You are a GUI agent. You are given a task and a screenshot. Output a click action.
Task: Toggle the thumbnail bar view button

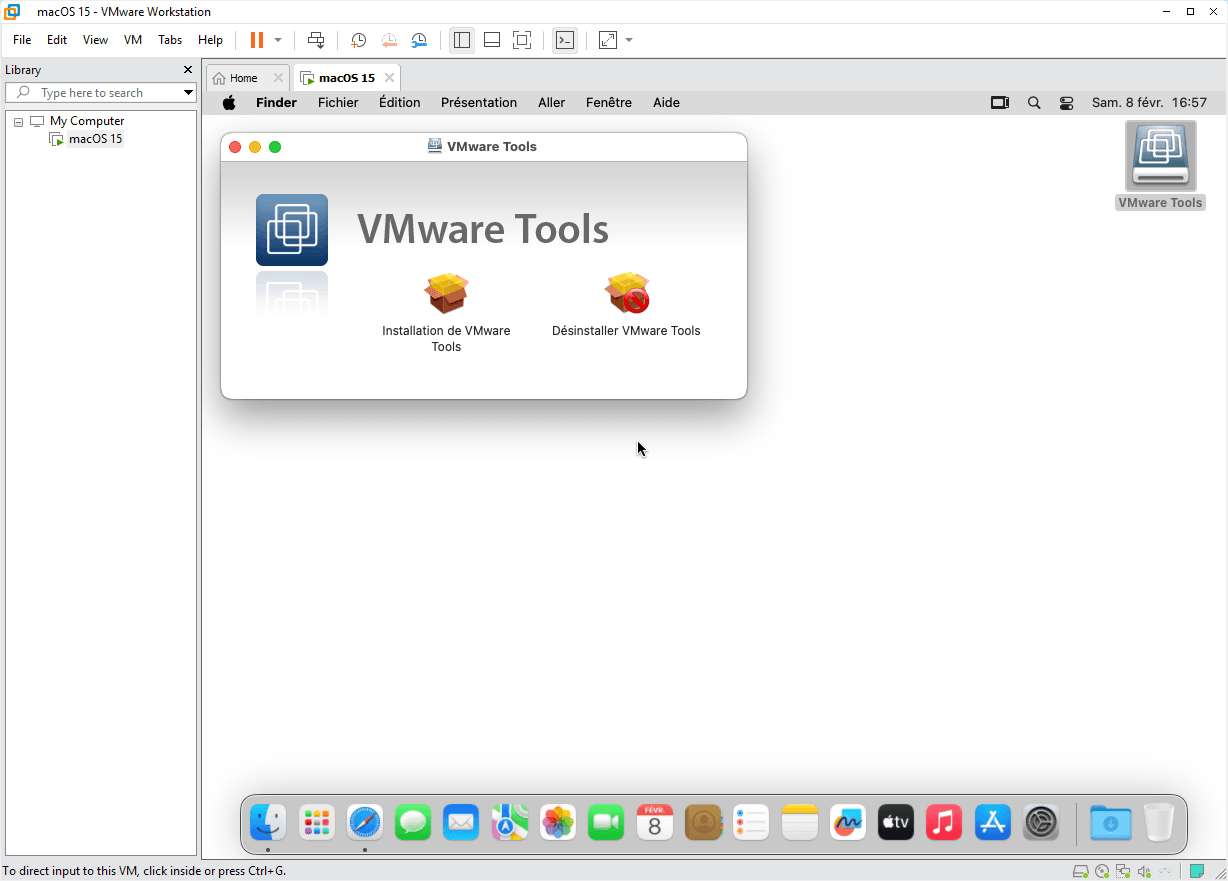[492, 40]
